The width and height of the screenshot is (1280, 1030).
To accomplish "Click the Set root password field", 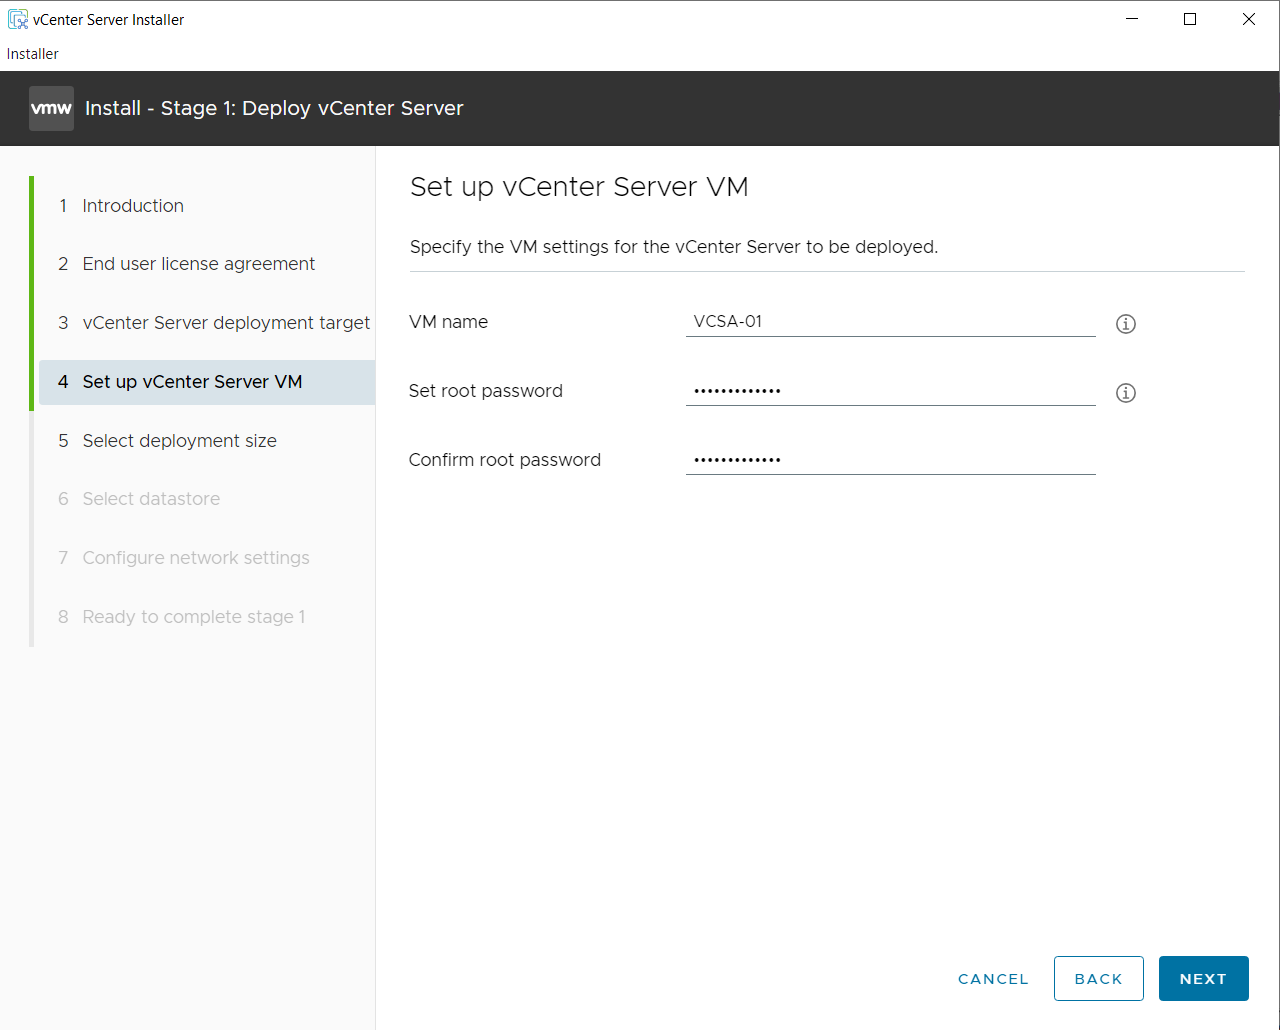I will click(x=890, y=390).
